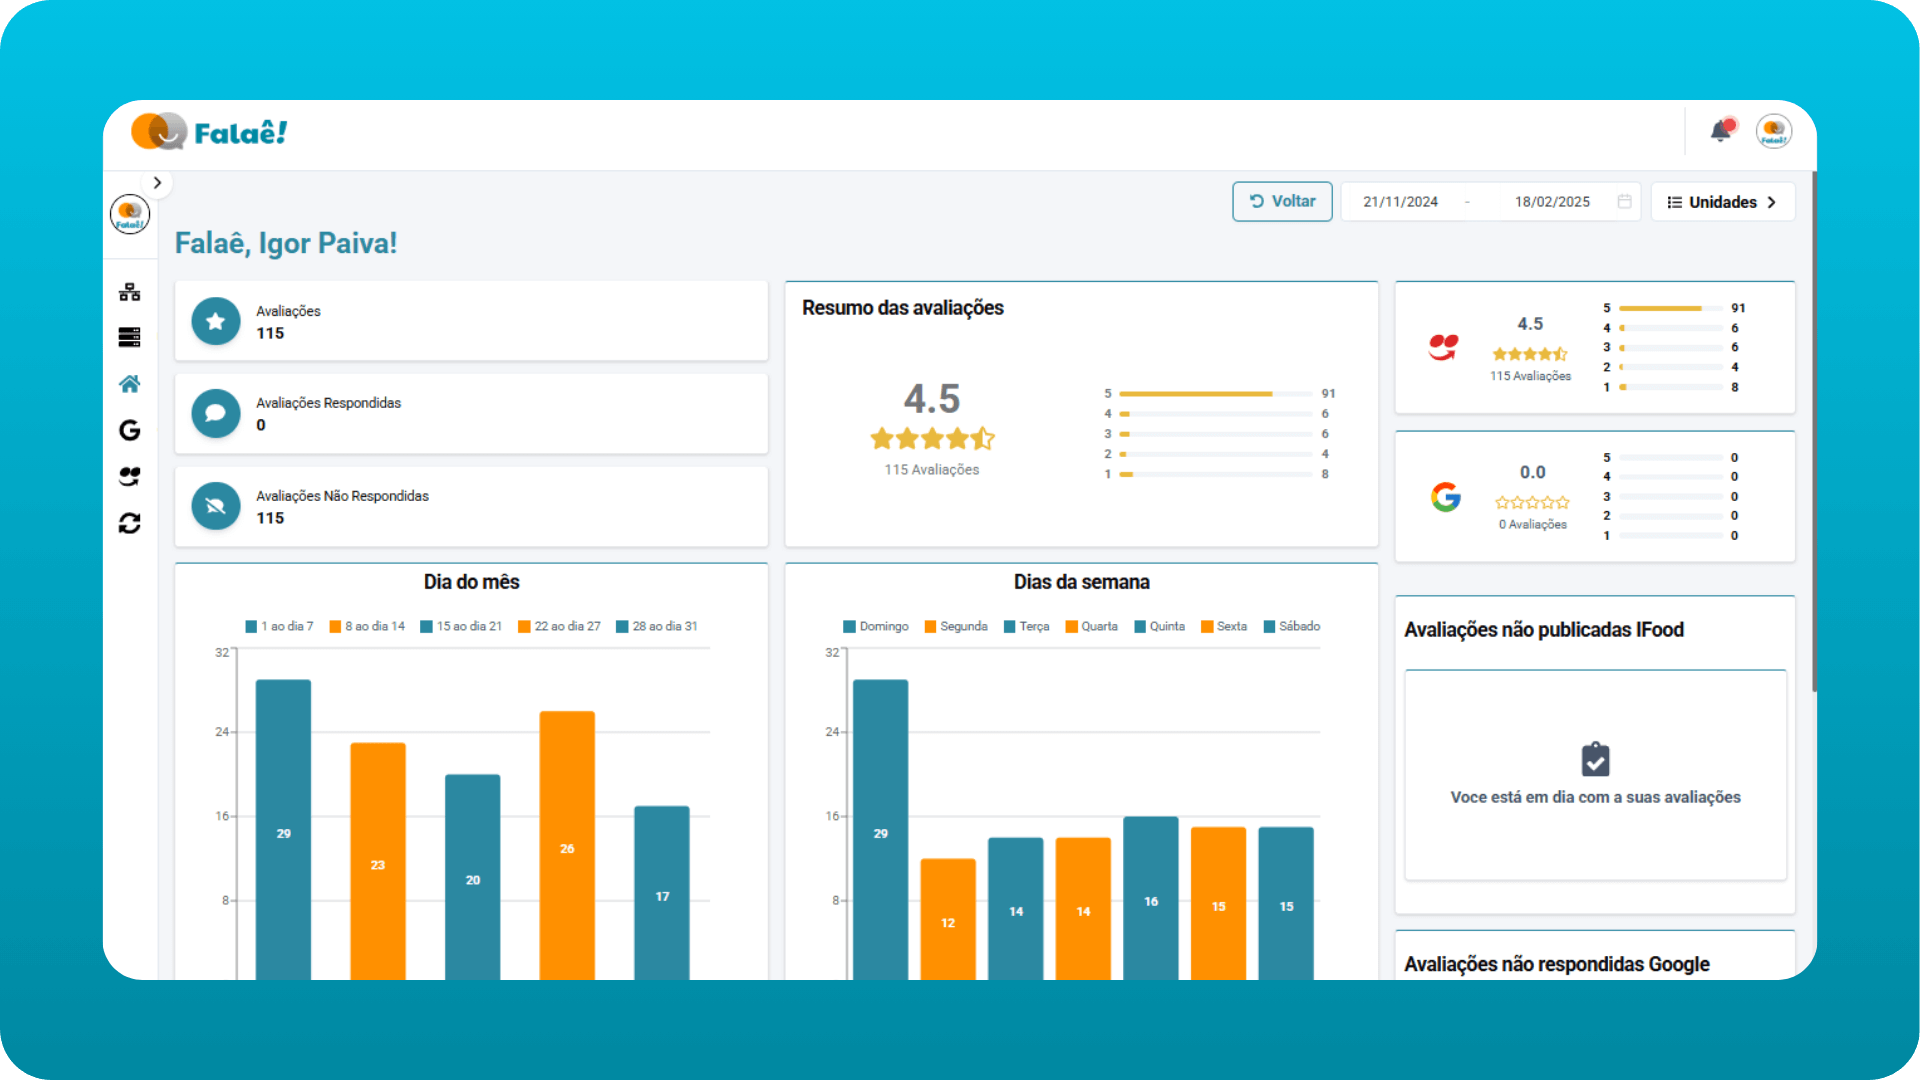Click the Falaê! logo

pos(210,132)
